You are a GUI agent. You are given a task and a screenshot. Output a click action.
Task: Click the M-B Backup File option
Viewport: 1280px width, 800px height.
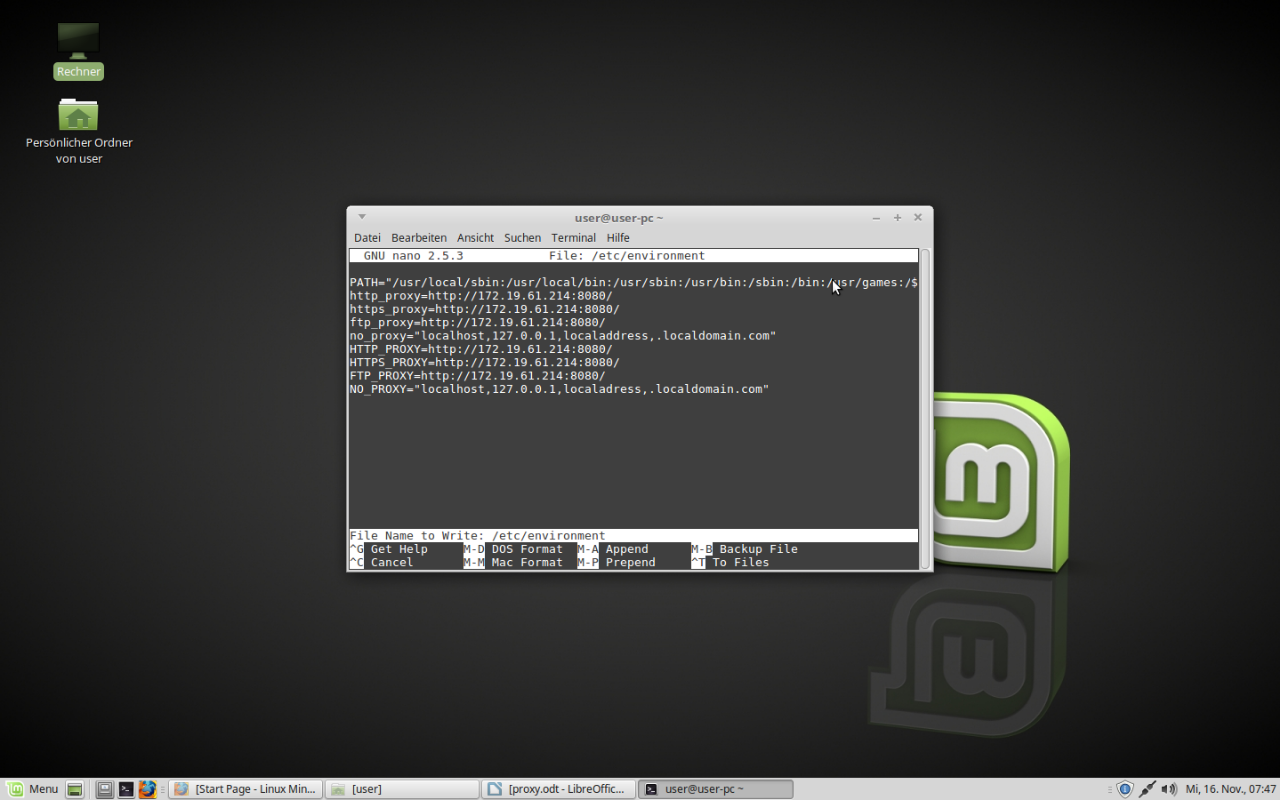[x=745, y=549]
